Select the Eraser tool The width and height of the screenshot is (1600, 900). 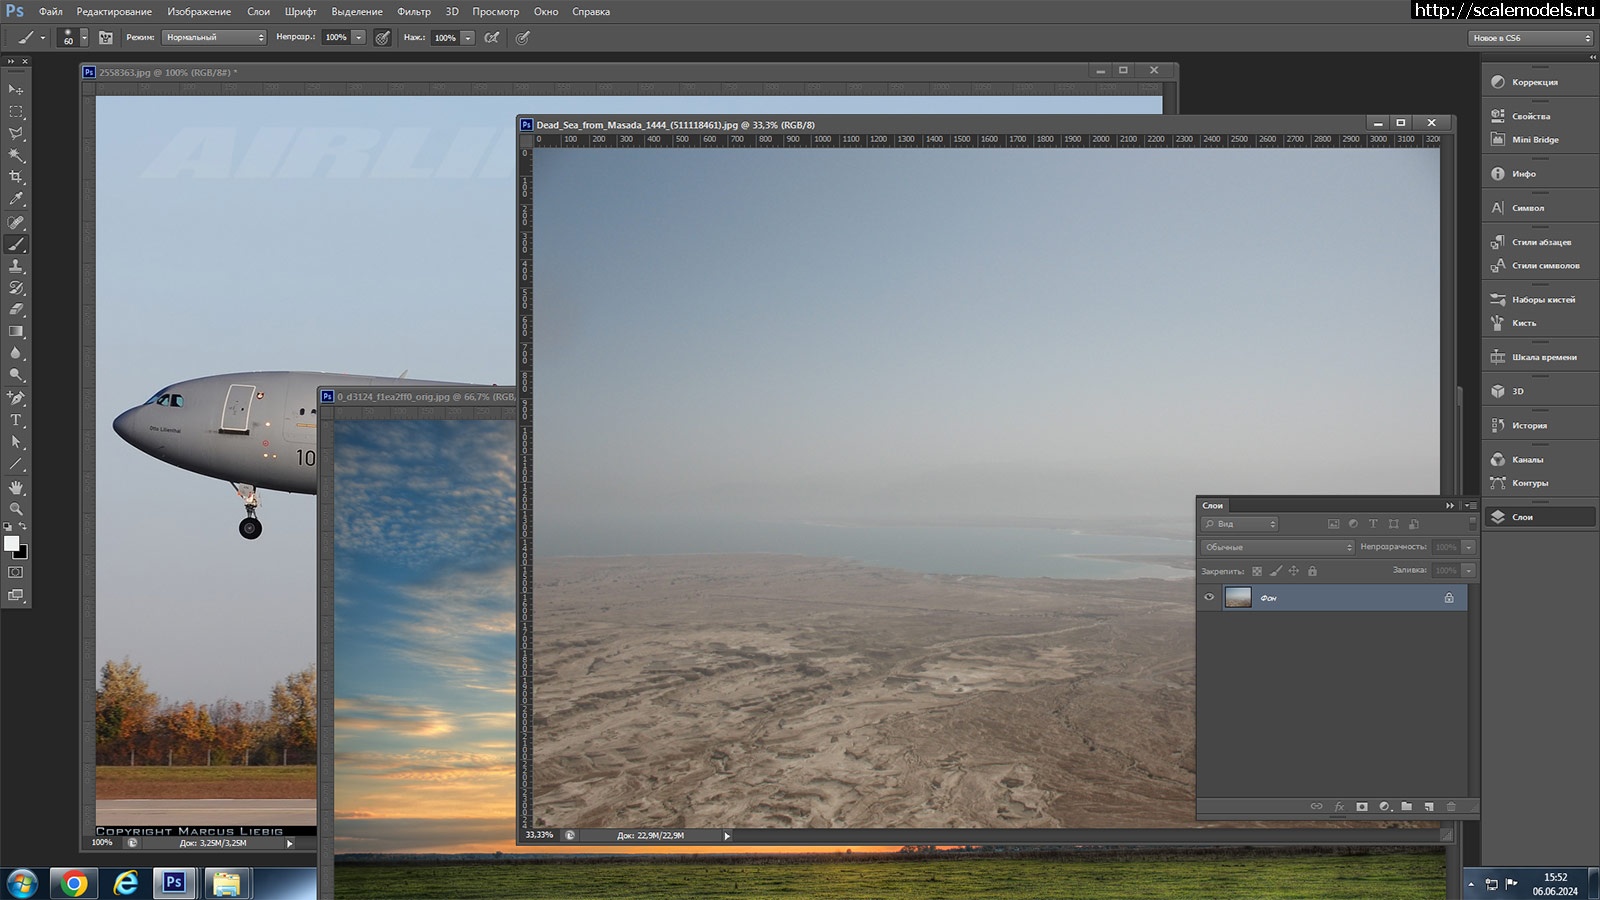pos(16,310)
